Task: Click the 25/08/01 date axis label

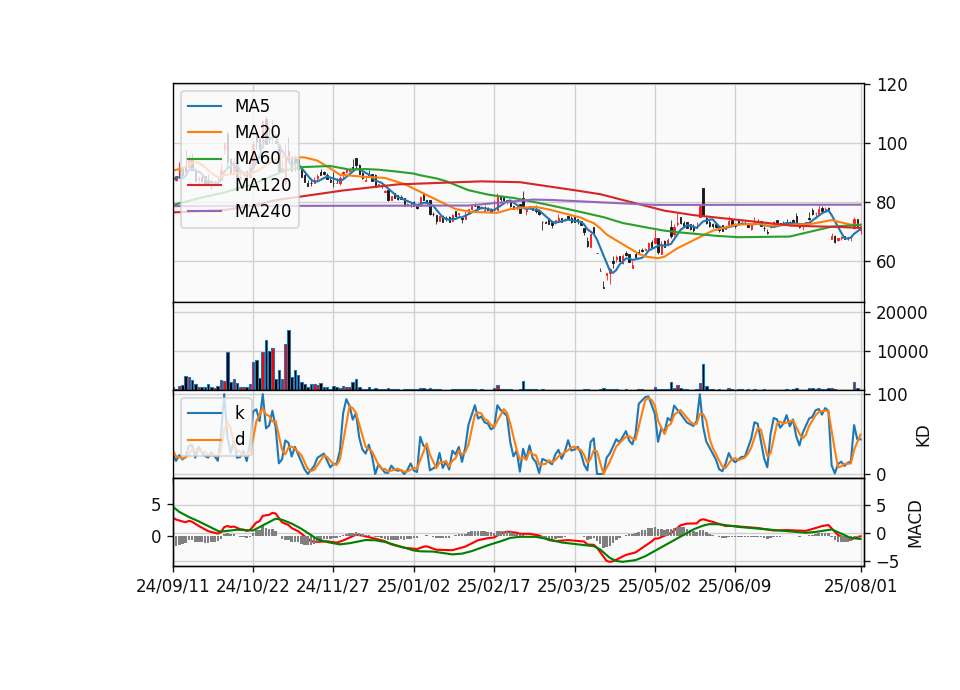Action: pyautogui.click(x=860, y=586)
